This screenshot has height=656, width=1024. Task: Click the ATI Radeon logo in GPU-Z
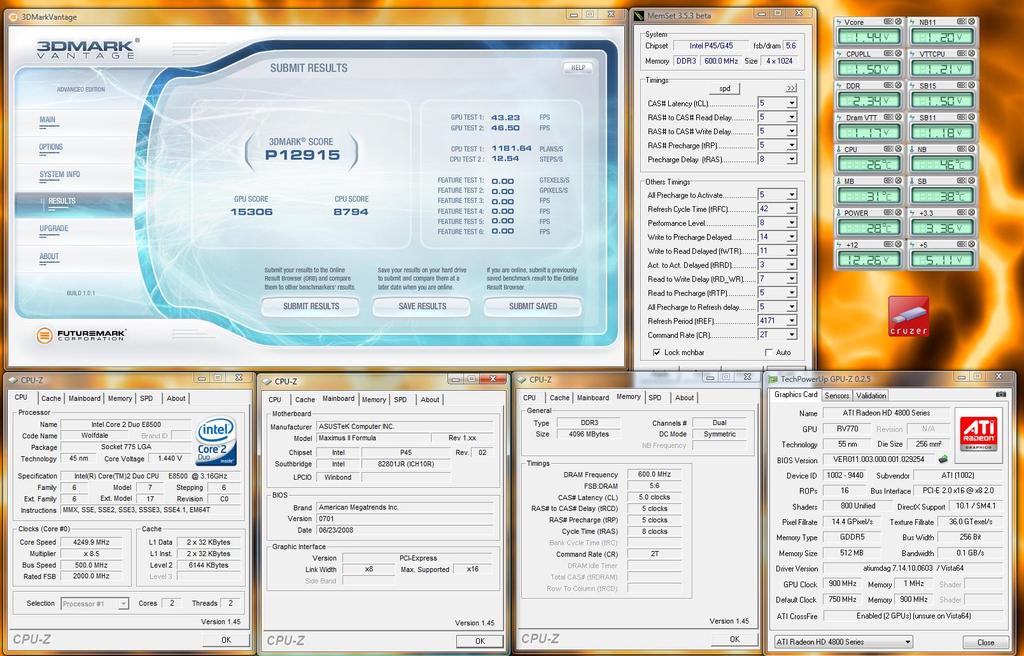coord(978,432)
